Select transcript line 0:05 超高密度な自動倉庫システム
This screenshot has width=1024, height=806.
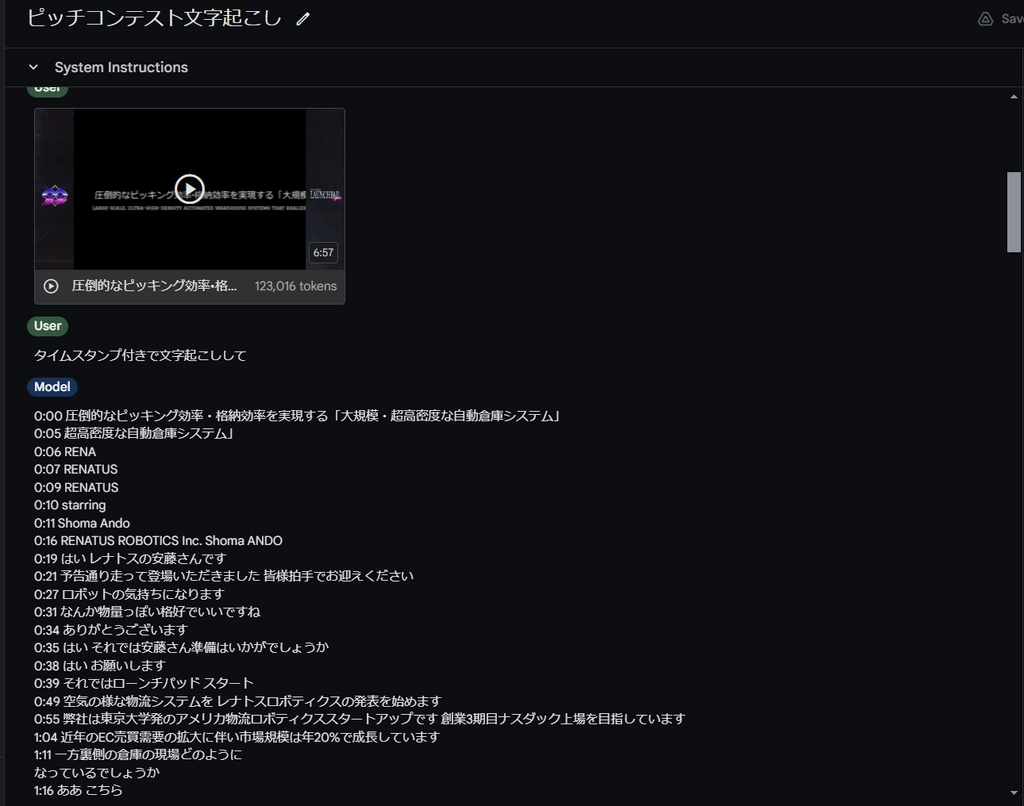[135, 434]
